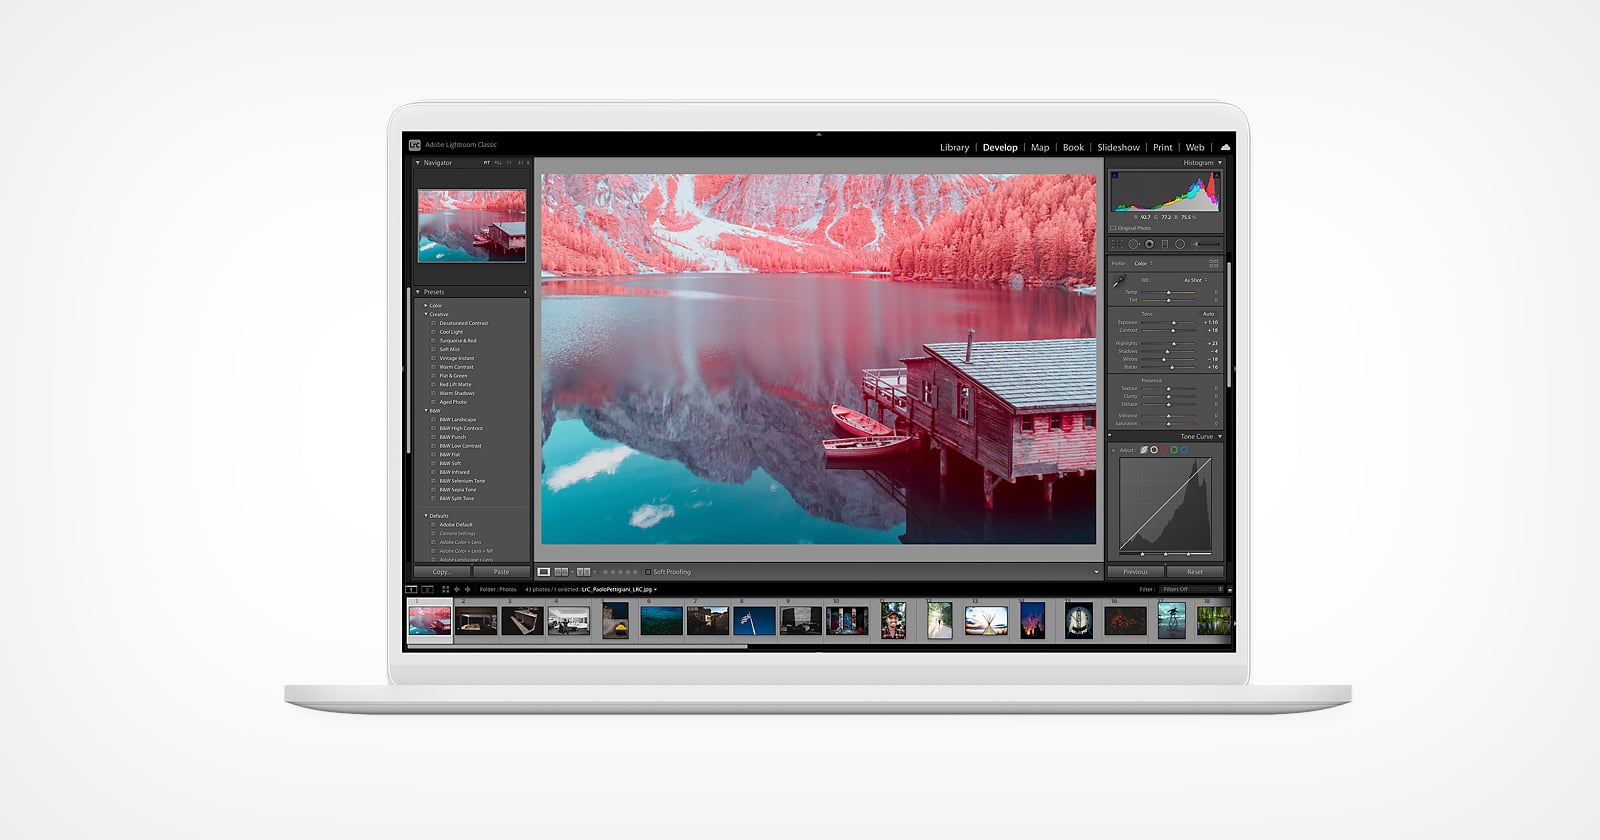The width and height of the screenshot is (1600, 840).
Task: Set Navigator zoom to FIT
Action: pos(487,162)
